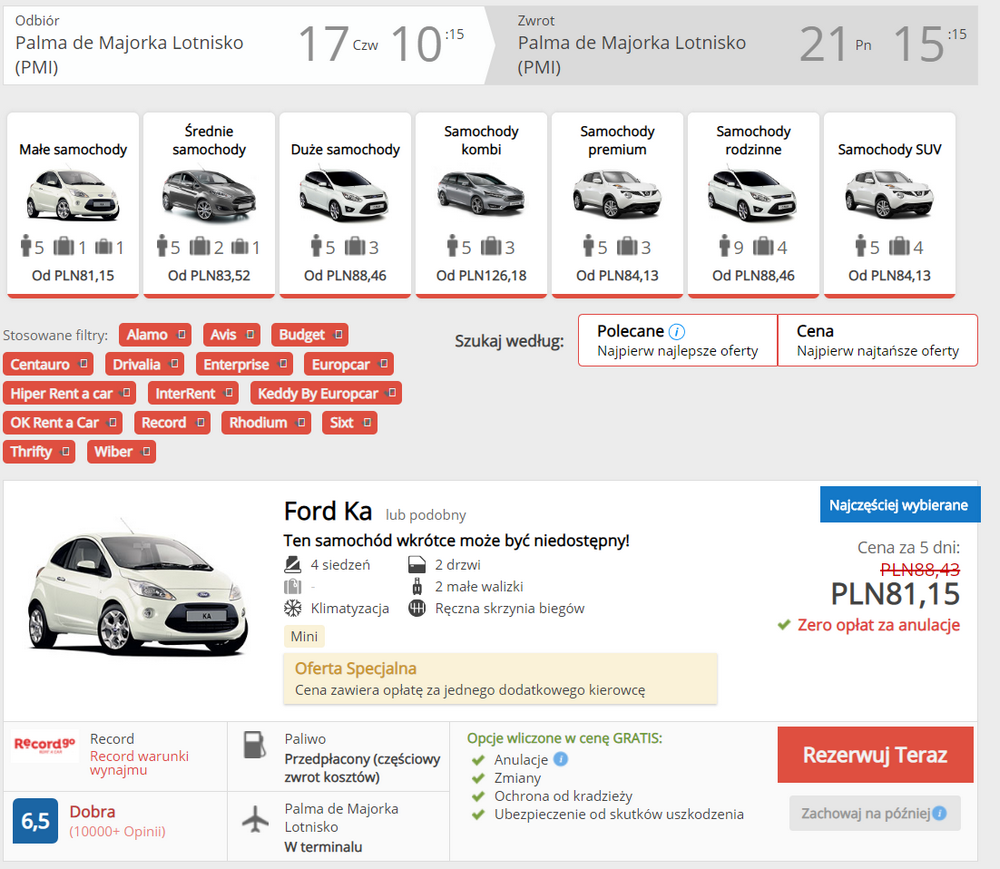Edit the Odbiór pickup location section
The height and width of the screenshot is (869, 1000).
point(246,45)
